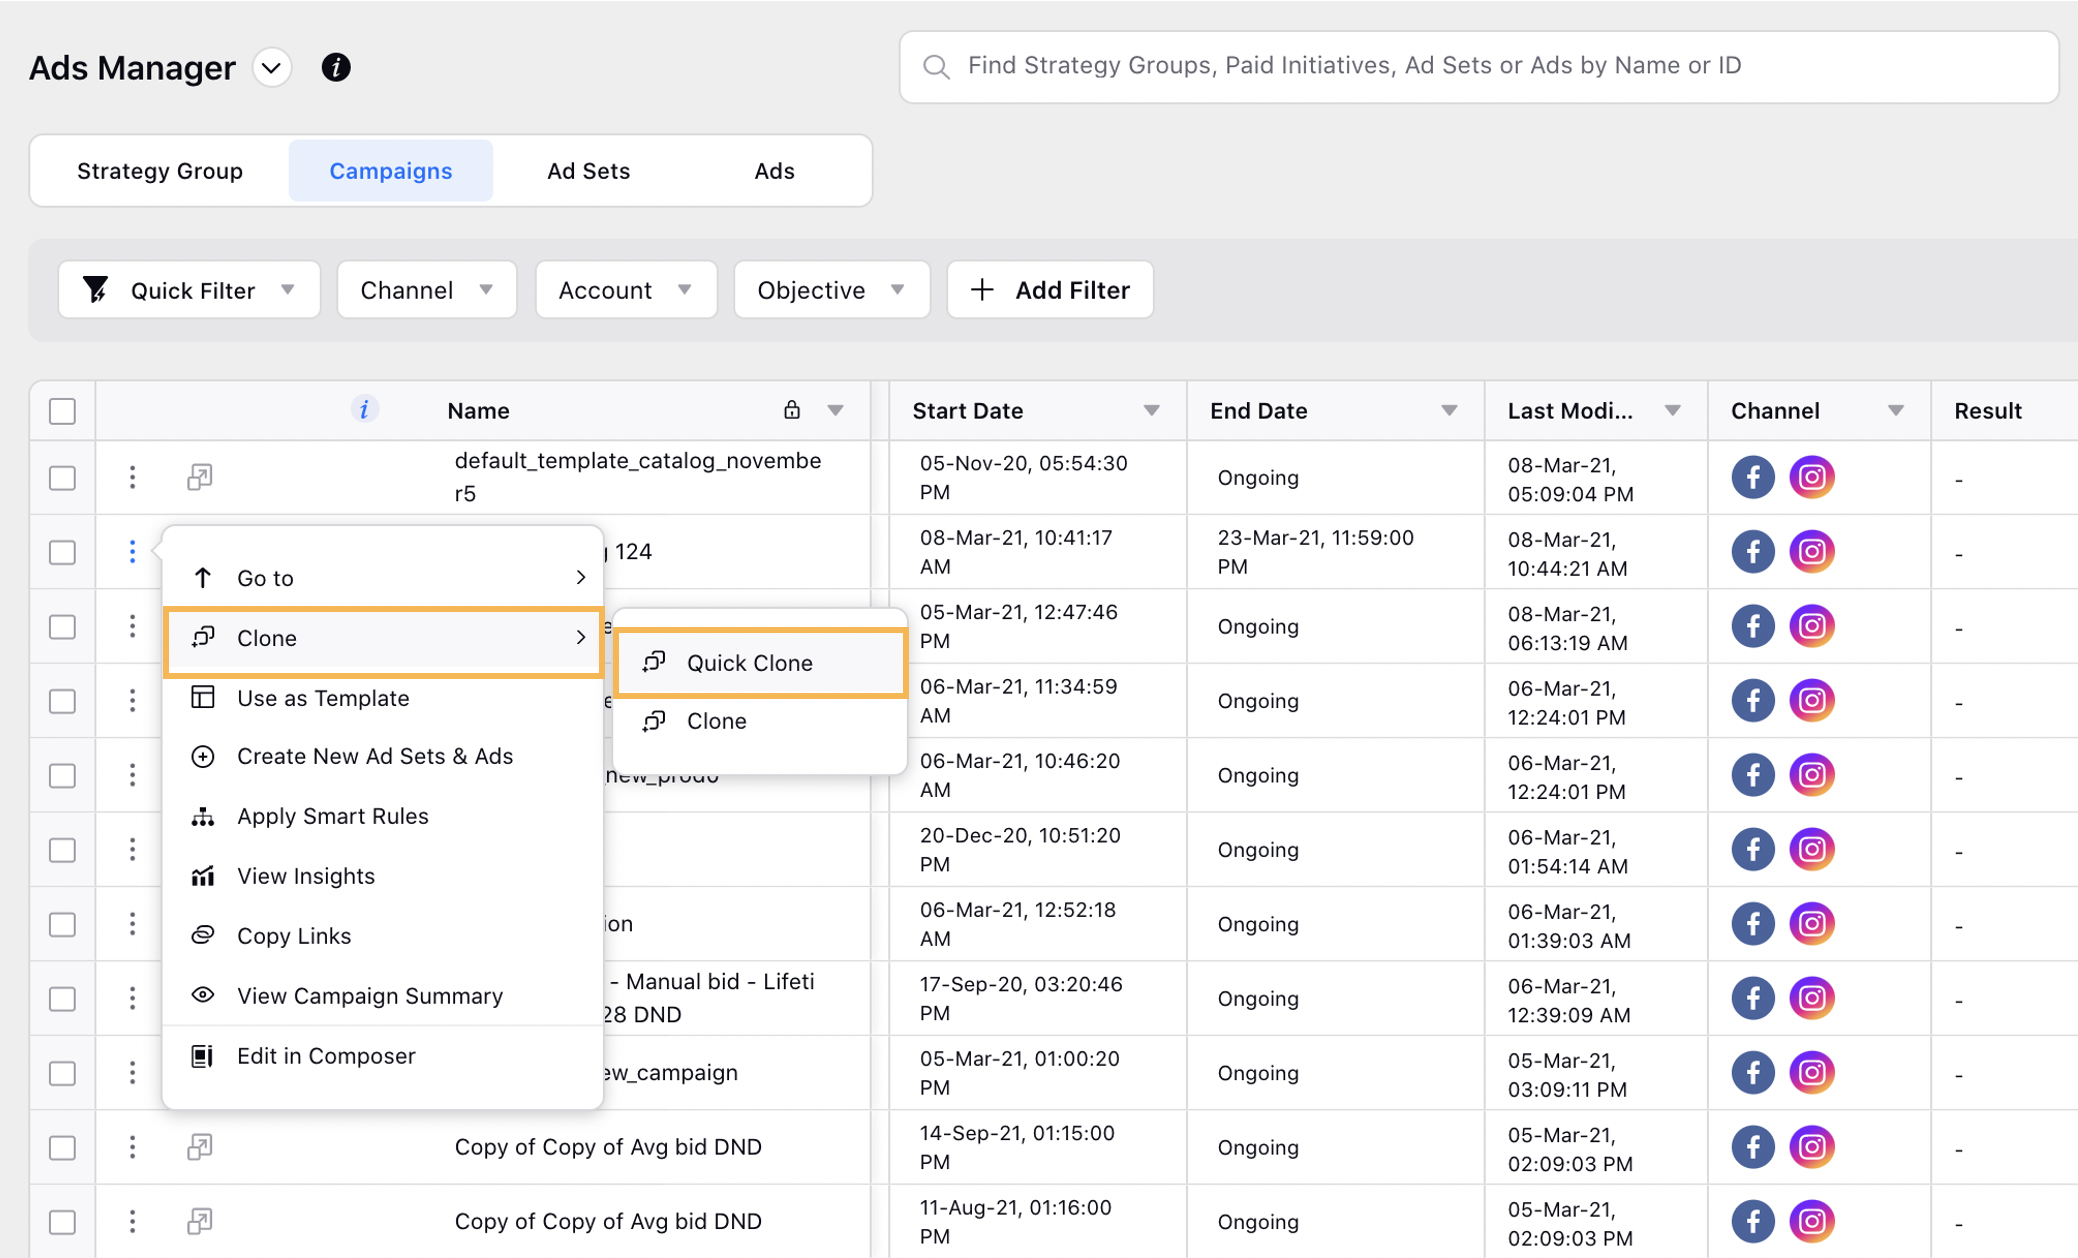The width and height of the screenshot is (2078, 1258).
Task: Switch to the Ad Sets tab
Action: click(588, 170)
